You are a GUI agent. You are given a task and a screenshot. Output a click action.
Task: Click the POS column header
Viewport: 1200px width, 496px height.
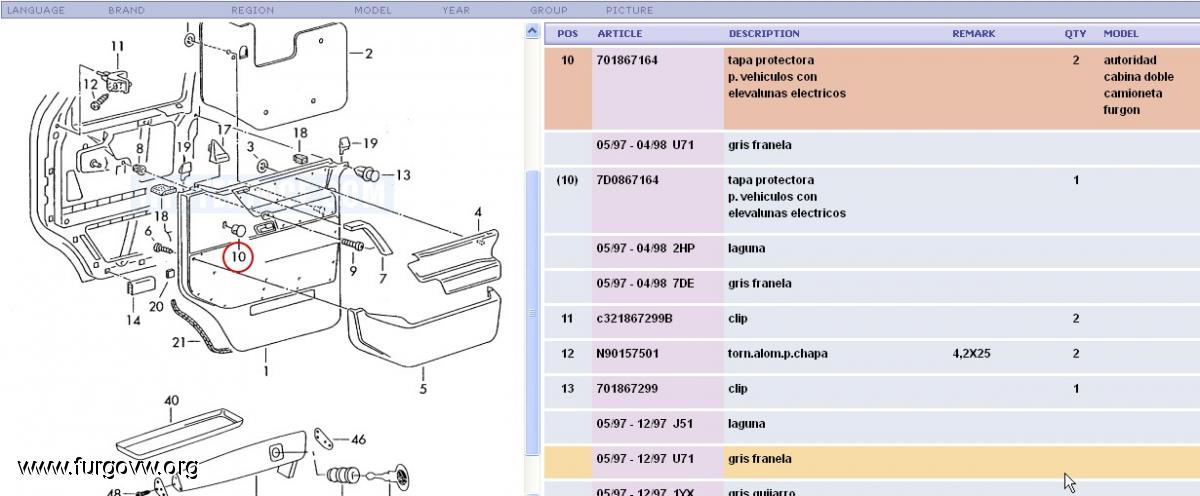tap(567, 33)
